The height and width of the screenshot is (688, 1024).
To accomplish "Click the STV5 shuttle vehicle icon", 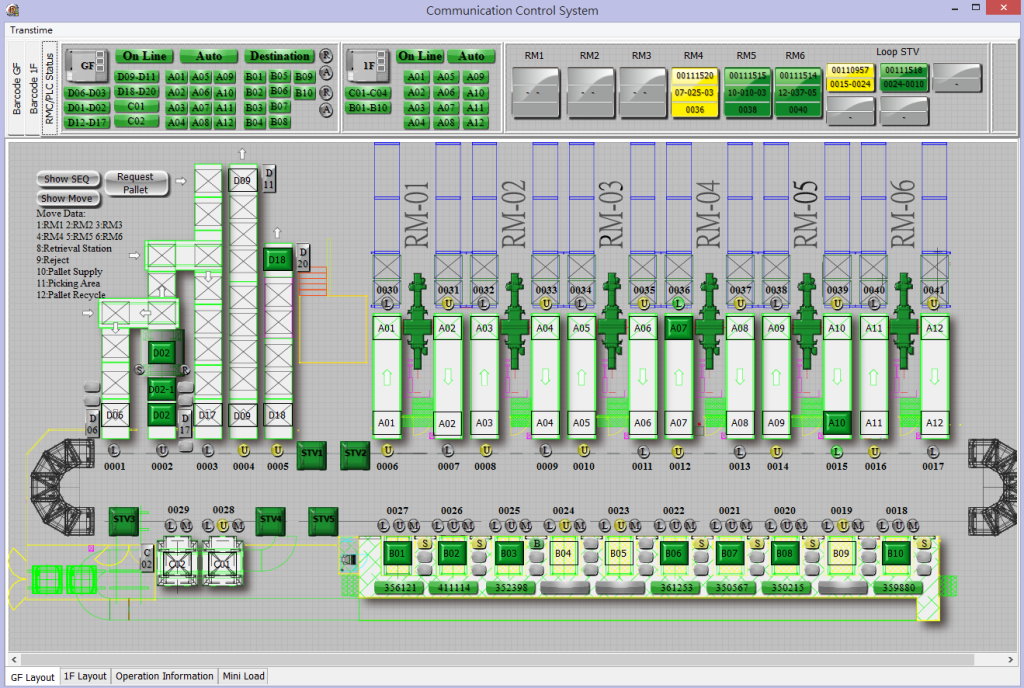I will (x=322, y=520).
